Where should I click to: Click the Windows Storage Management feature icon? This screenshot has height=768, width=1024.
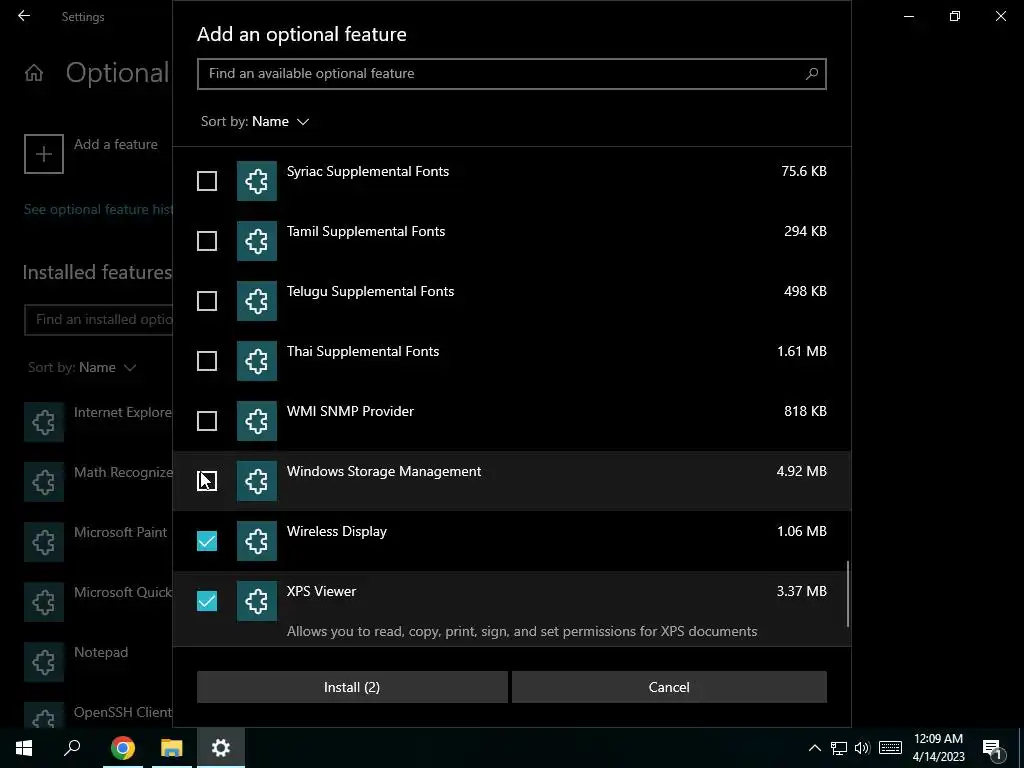[x=257, y=481]
